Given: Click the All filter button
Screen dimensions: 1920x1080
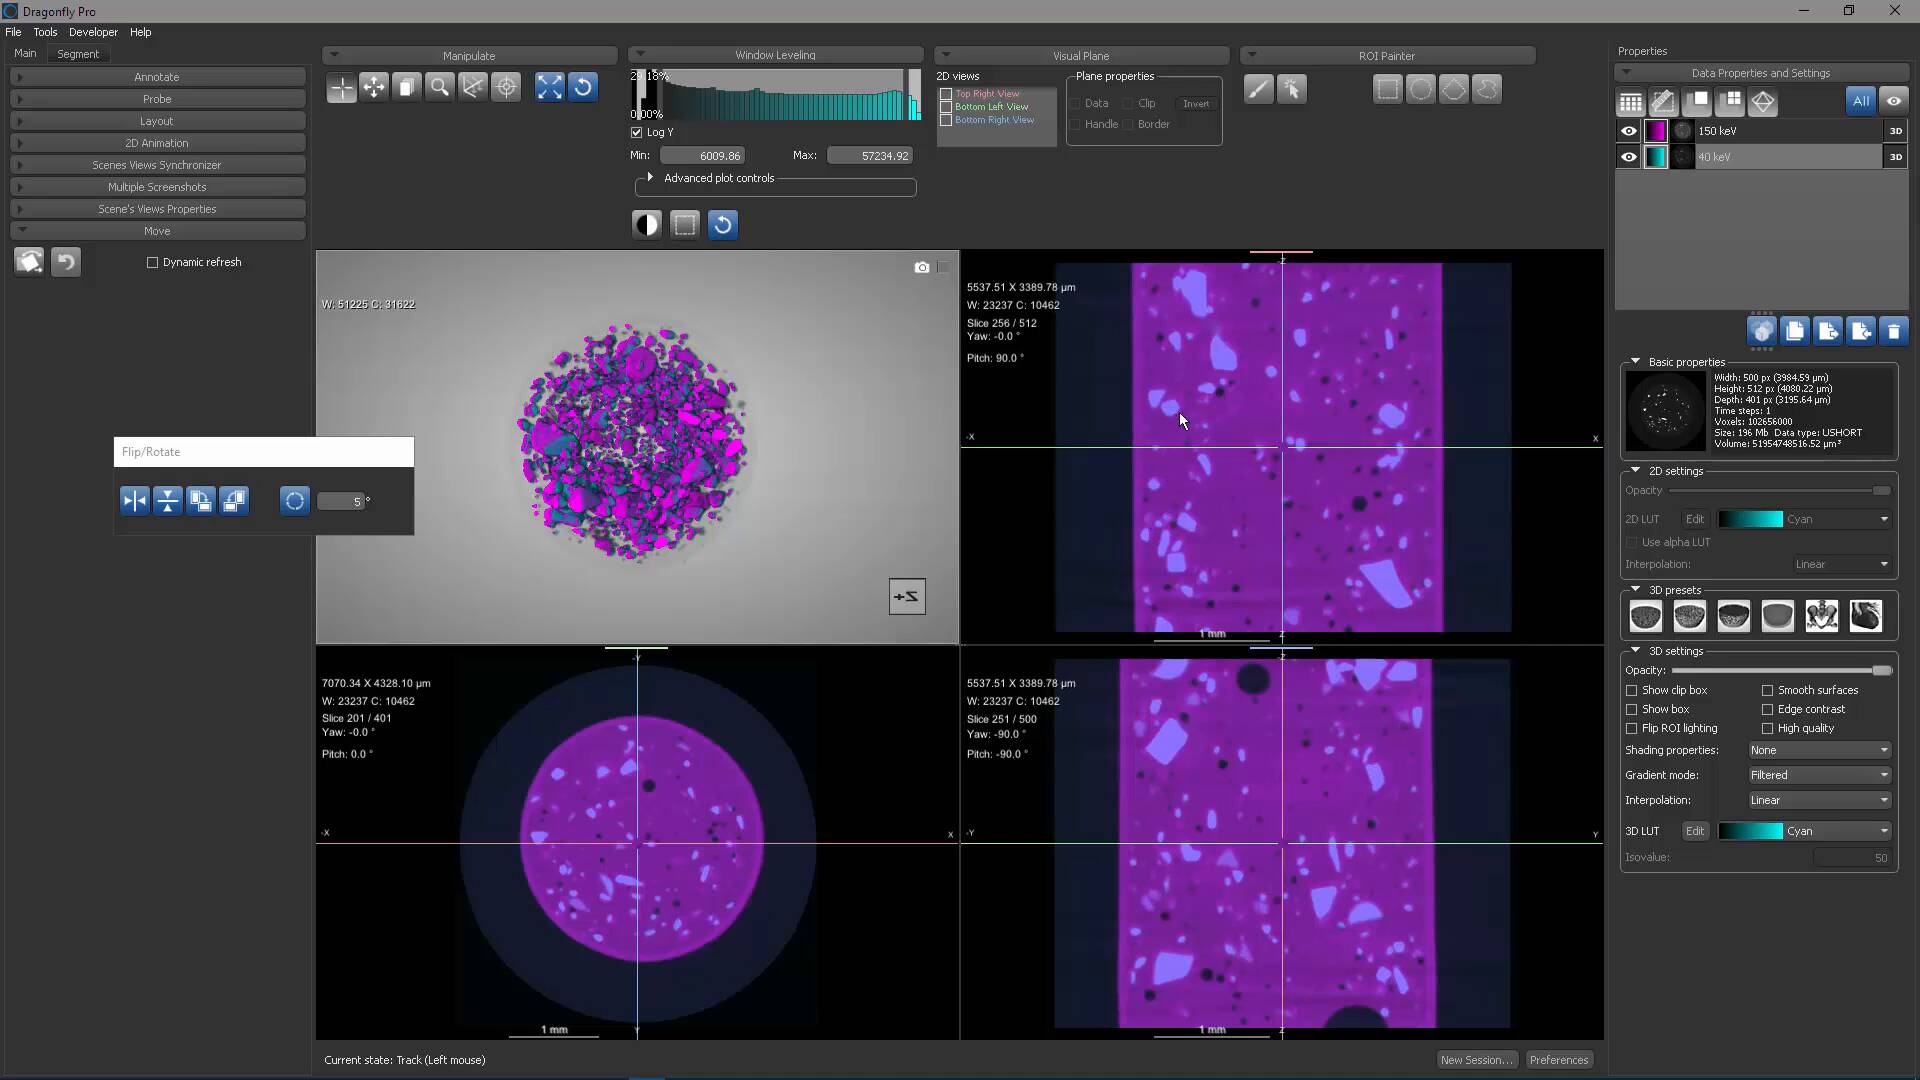Looking at the screenshot, I should coord(1861,101).
